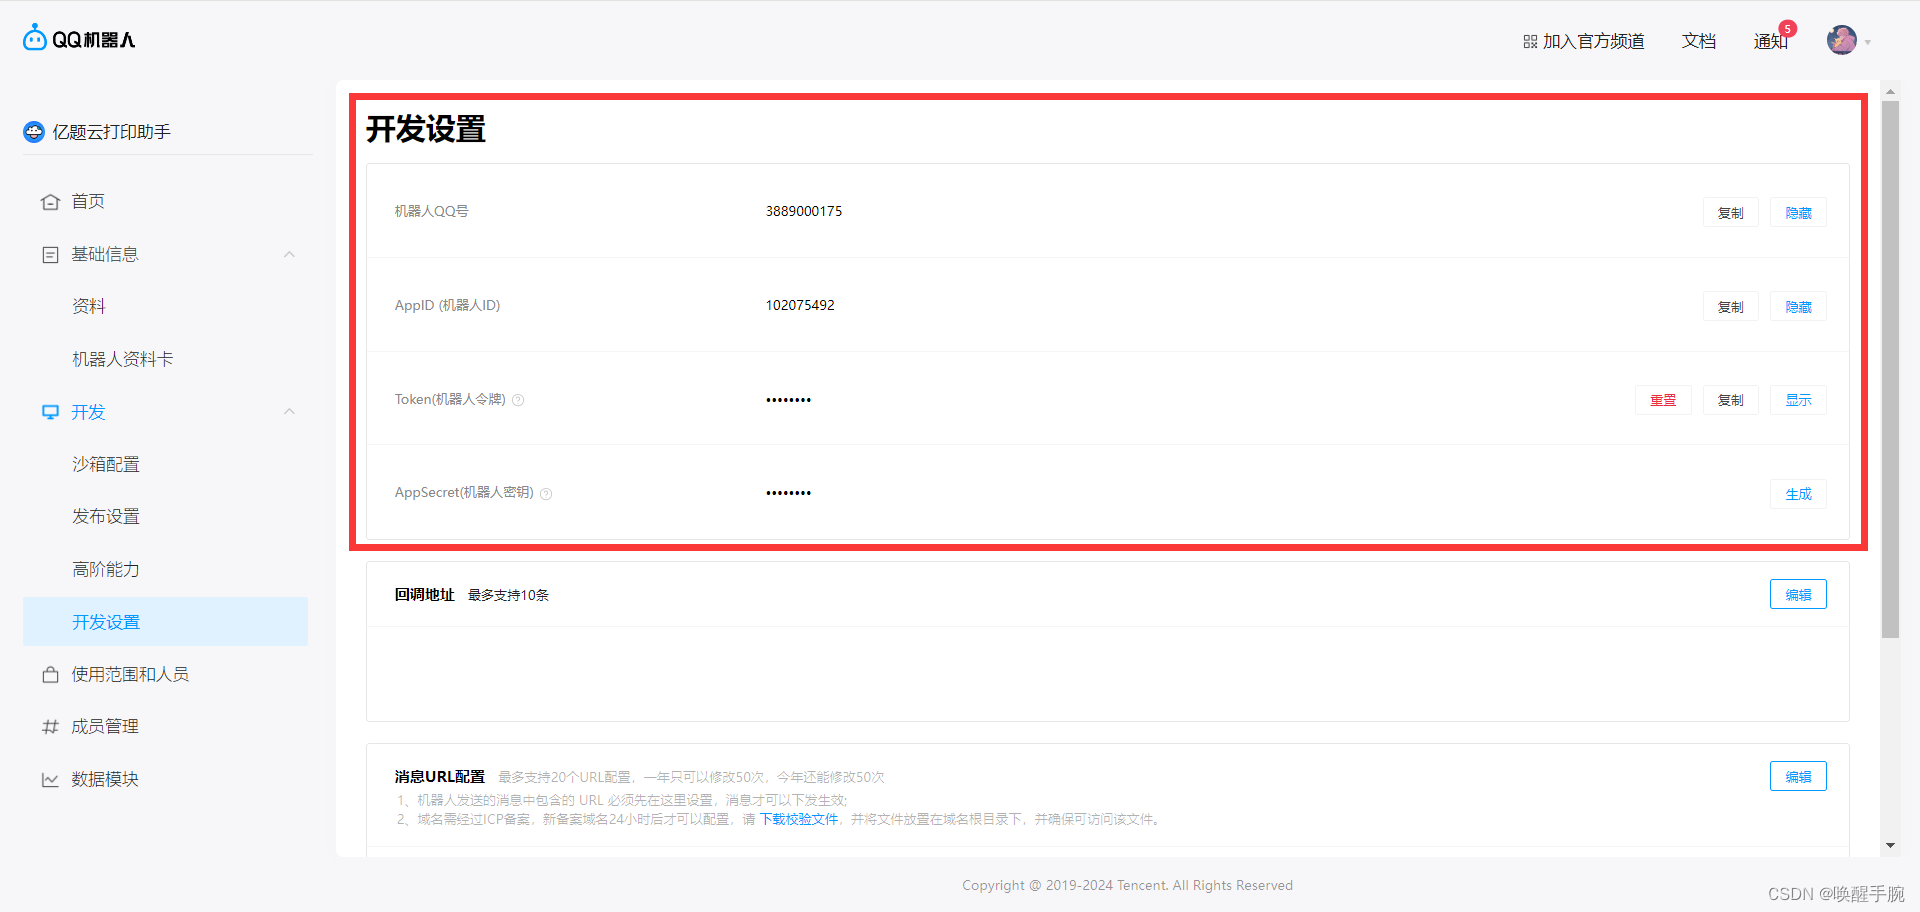Open the account dropdown arrow beside avatar
Screen dimensions: 1920x912
tap(1867, 42)
